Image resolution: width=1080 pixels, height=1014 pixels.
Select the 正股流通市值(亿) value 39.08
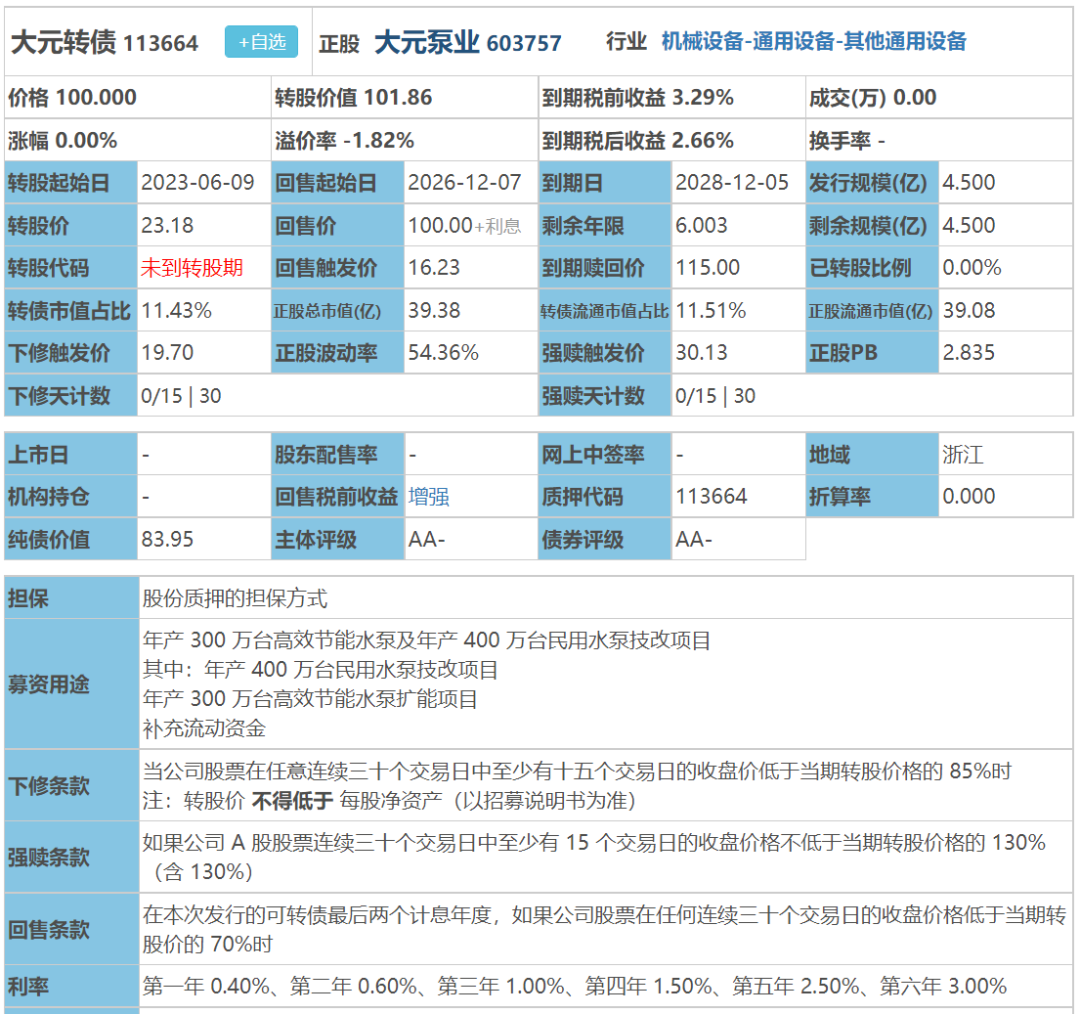tap(969, 311)
